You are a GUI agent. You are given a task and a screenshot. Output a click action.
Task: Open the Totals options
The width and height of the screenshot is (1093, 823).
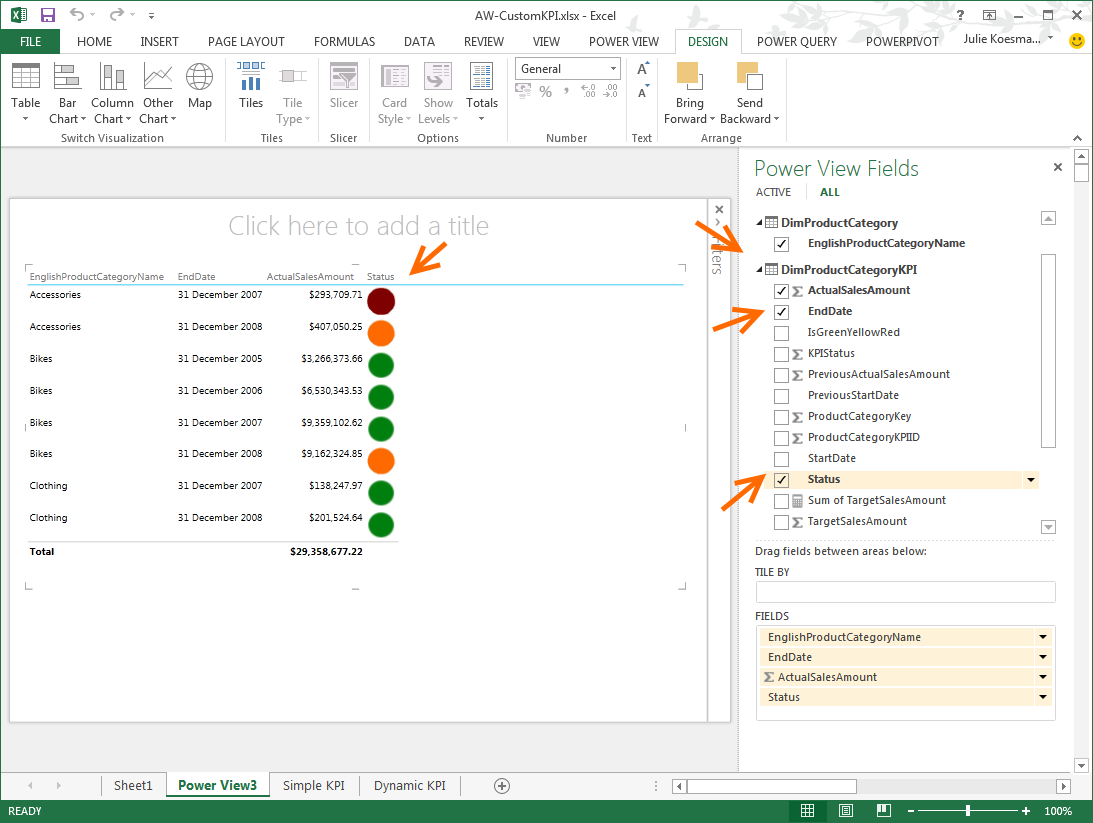(482, 93)
